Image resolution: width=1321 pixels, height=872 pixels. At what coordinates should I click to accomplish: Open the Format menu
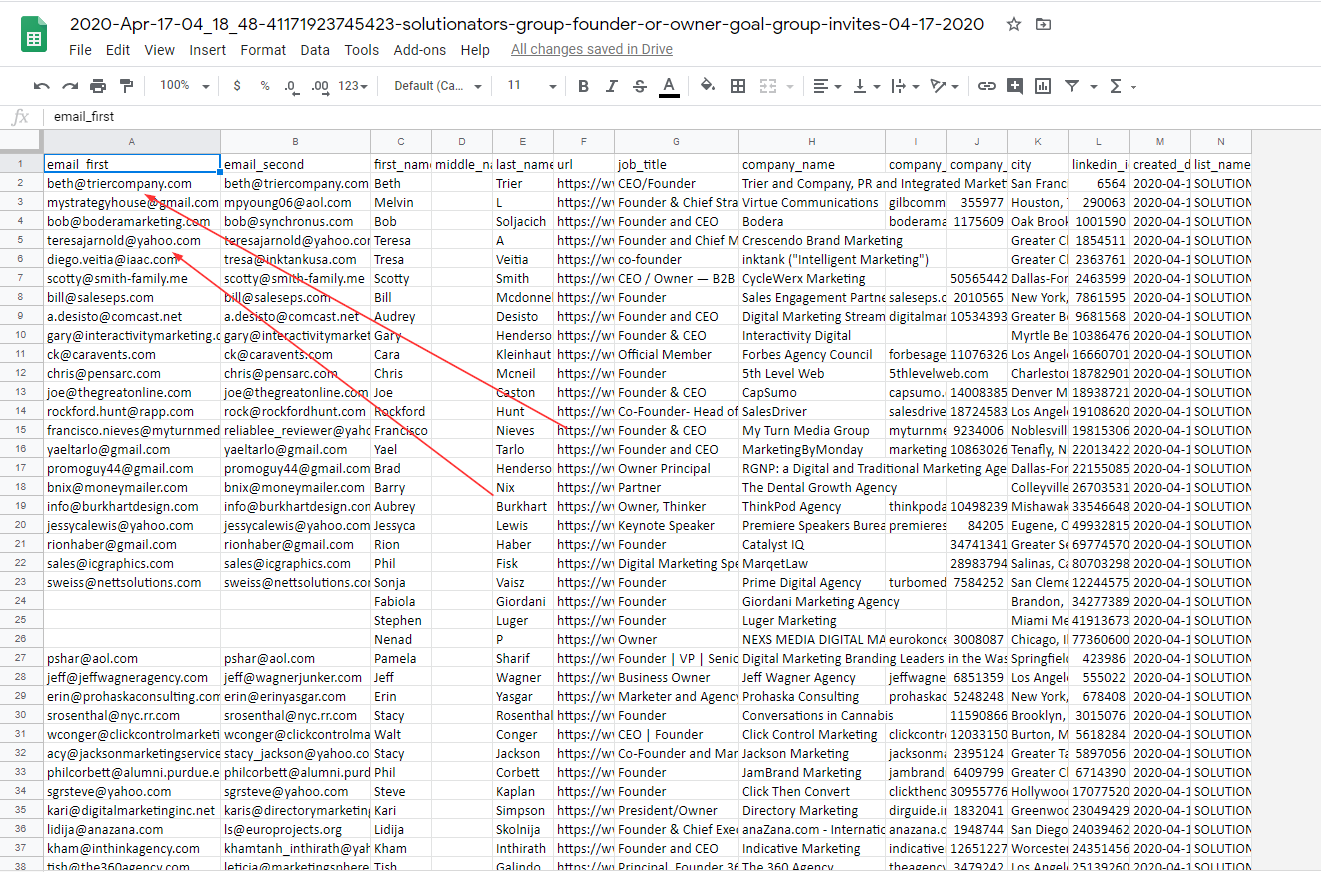click(263, 50)
